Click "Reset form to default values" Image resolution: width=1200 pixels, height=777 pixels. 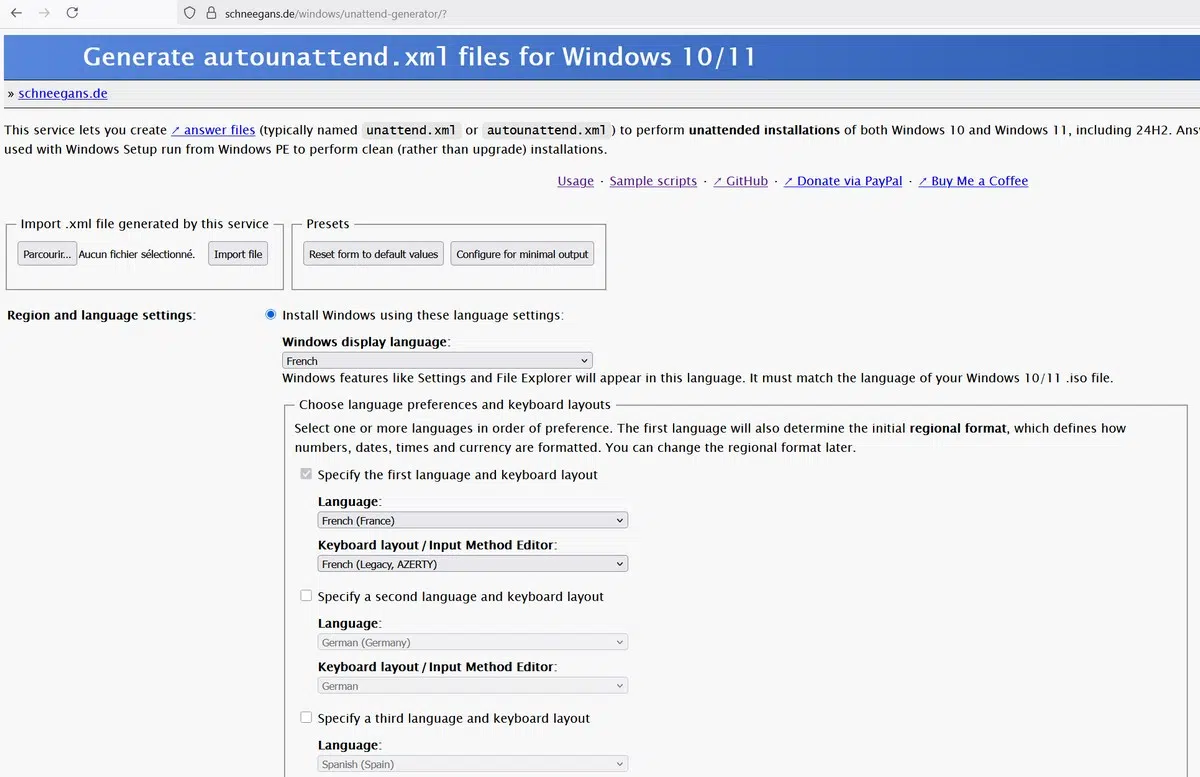coord(372,253)
